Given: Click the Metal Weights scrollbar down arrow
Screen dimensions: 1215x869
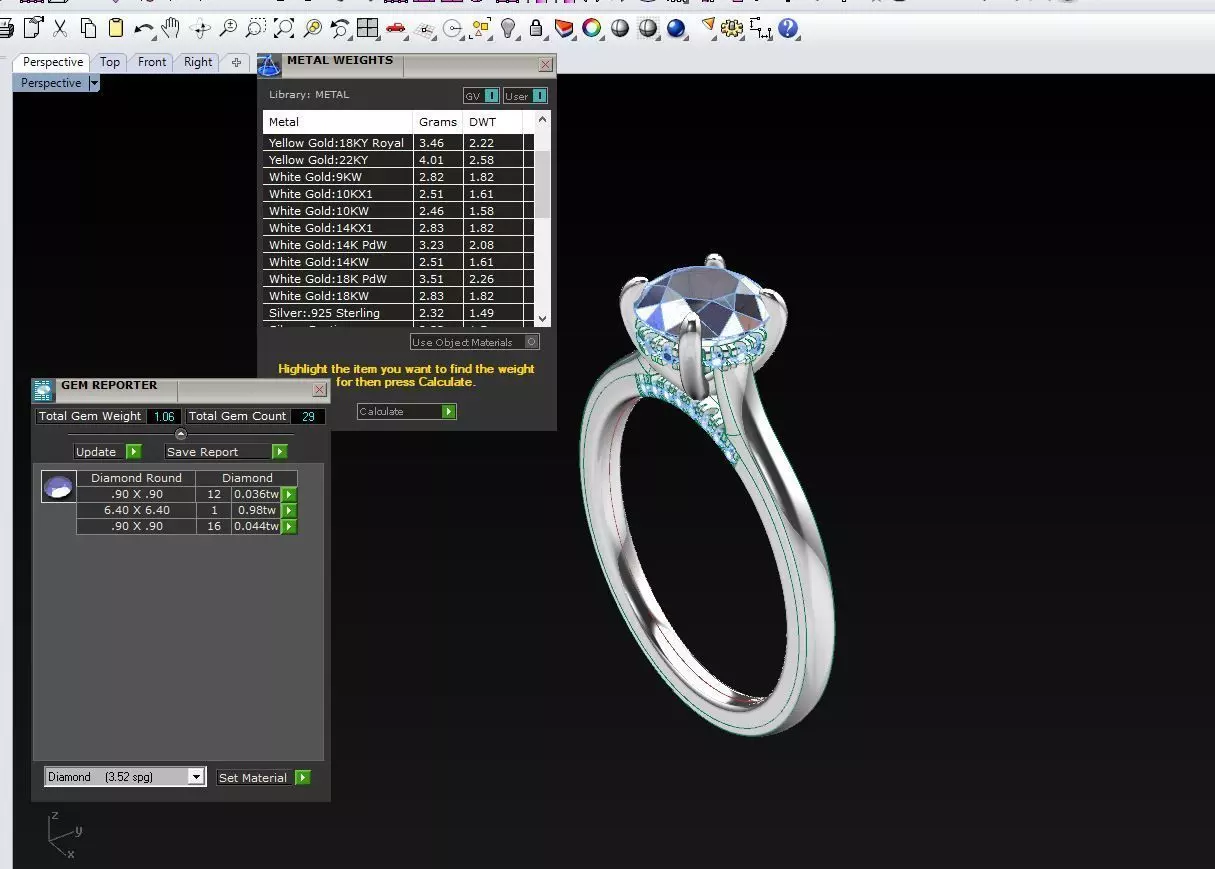Looking at the screenshot, I should [x=542, y=318].
